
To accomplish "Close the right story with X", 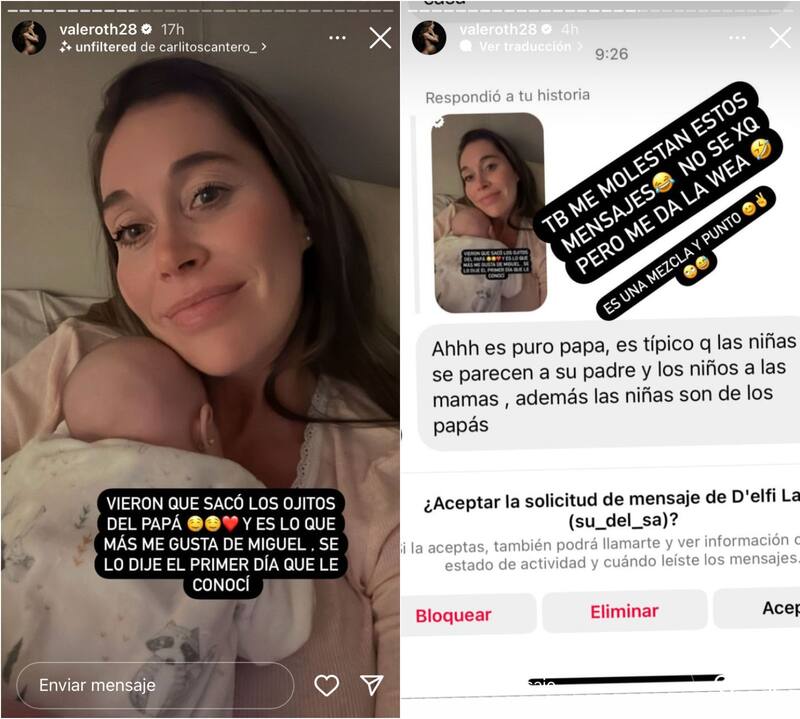I will pos(780,38).
